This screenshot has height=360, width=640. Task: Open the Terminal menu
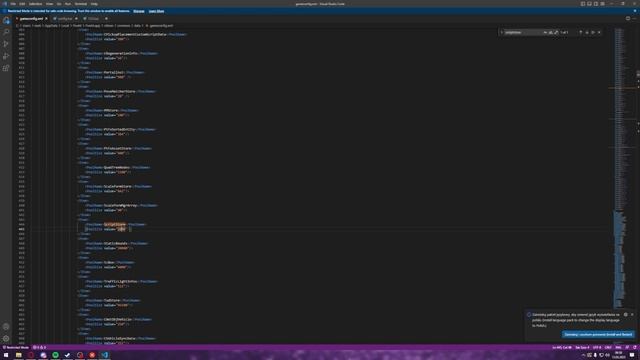(x=81, y=4)
